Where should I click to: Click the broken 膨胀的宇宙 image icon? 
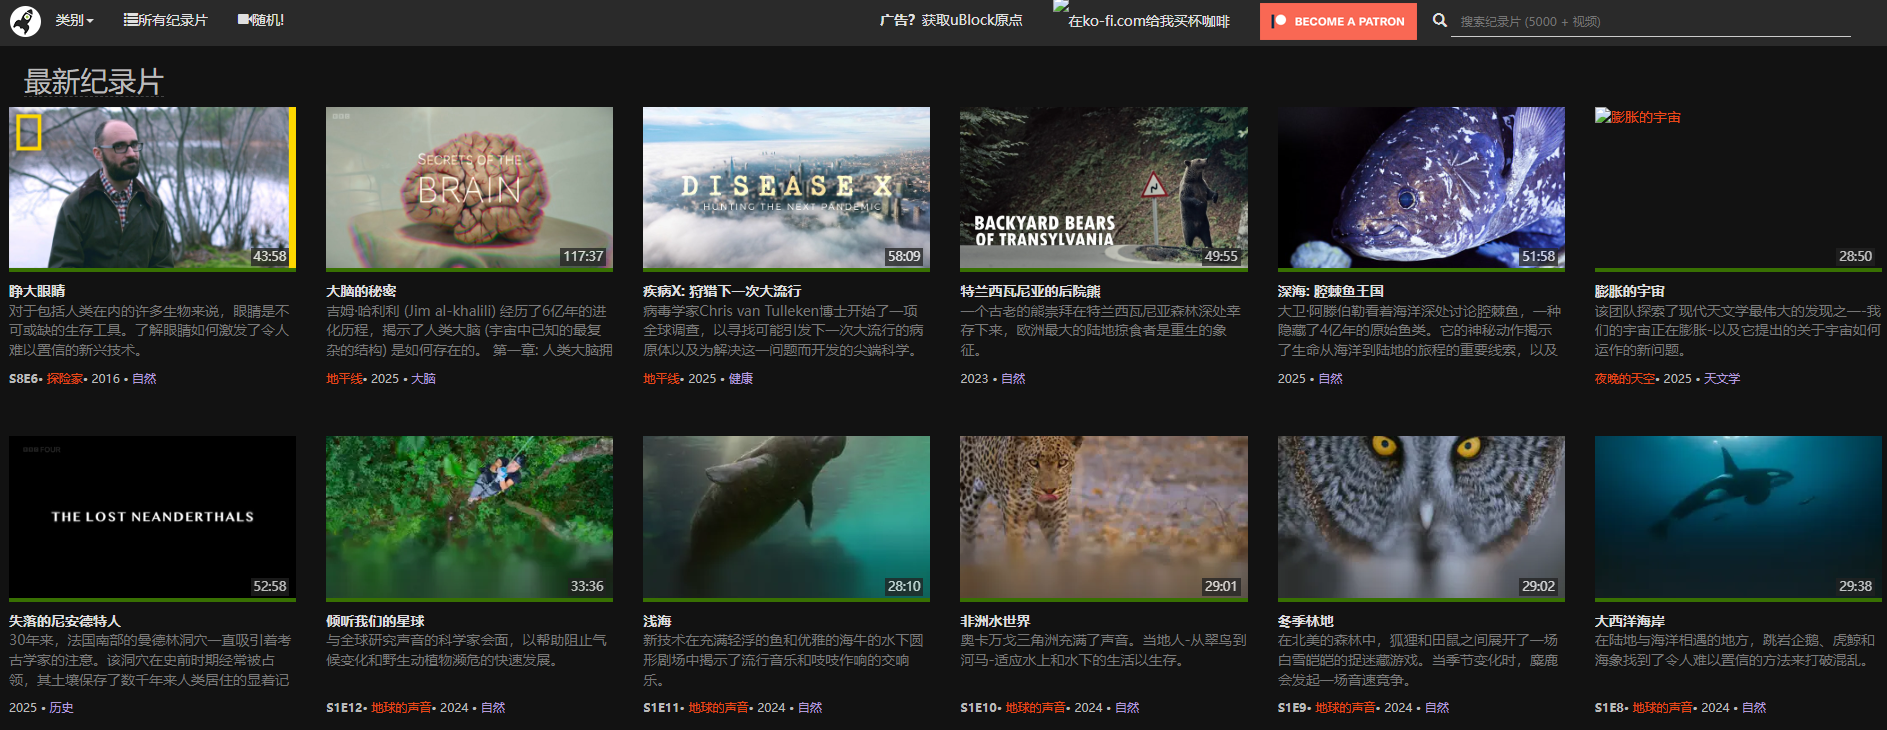[x=1602, y=116]
